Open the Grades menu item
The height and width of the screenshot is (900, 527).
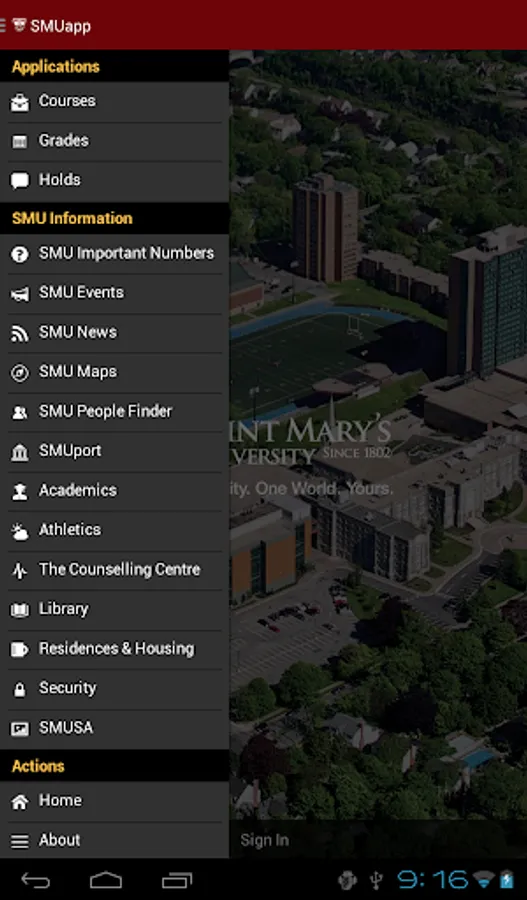pos(114,142)
